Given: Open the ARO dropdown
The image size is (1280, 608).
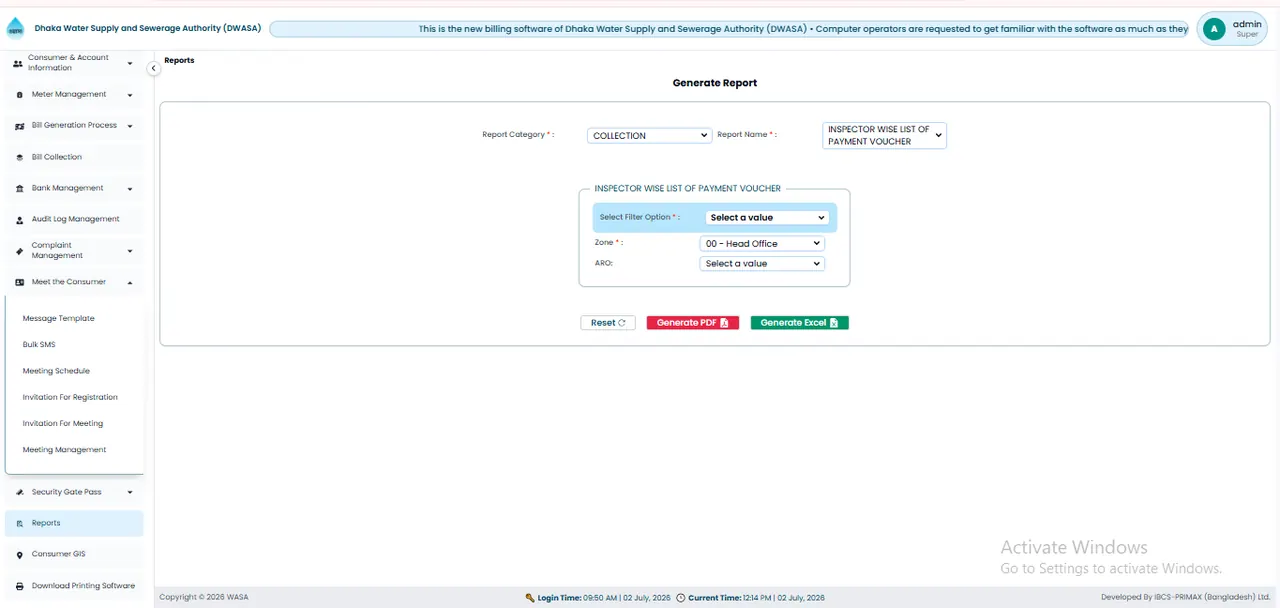Looking at the screenshot, I should pos(762,264).
